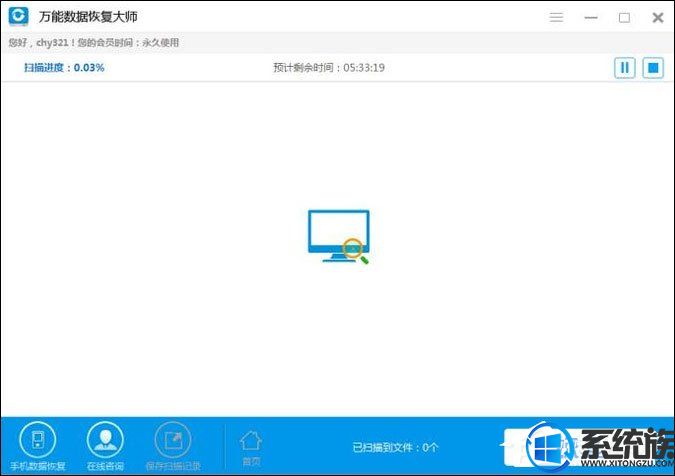This screenshot has height=476, width=675.
Task: Minimize the recovery window
Action: 591,18
